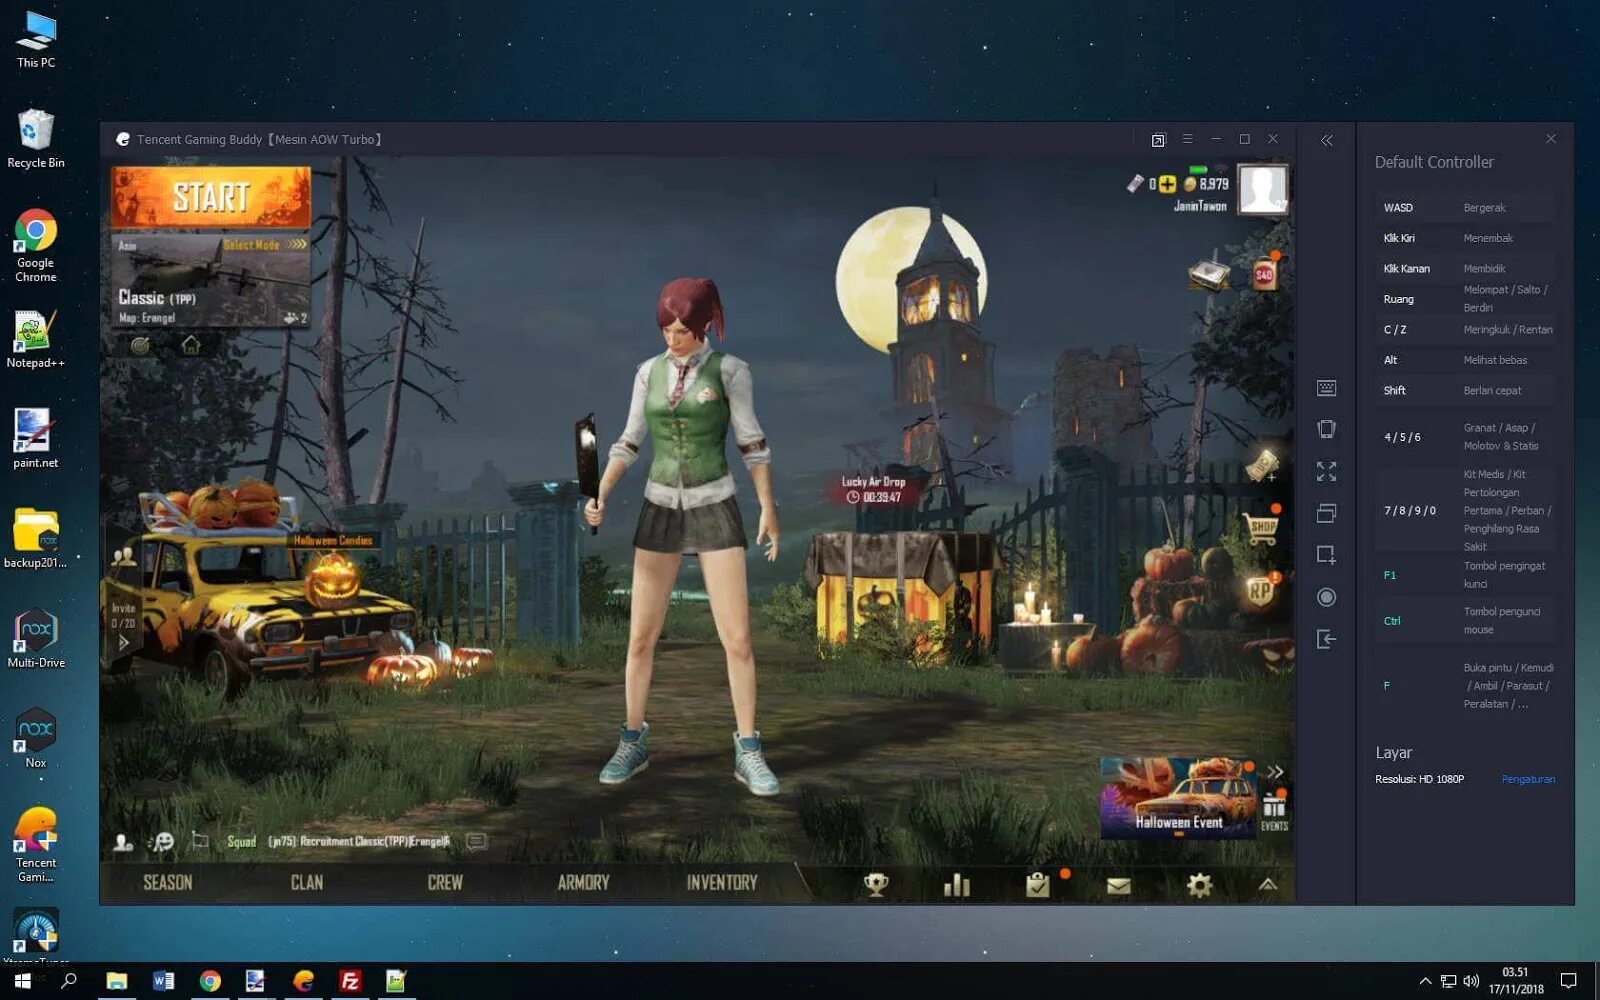Show hidden system tray icons
The width and height of the screenshot is (1600, 1000).
(x=1425, y=981)
